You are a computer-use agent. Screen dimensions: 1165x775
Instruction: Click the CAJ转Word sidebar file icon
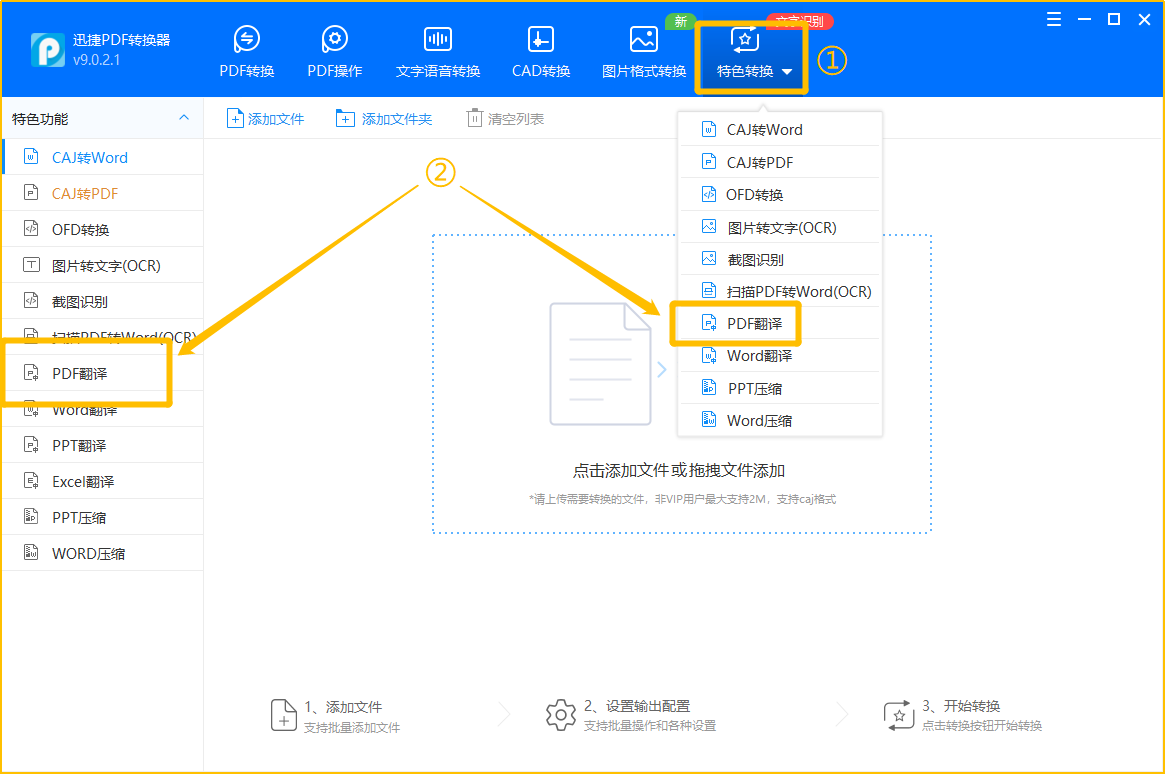pos(31,157)
